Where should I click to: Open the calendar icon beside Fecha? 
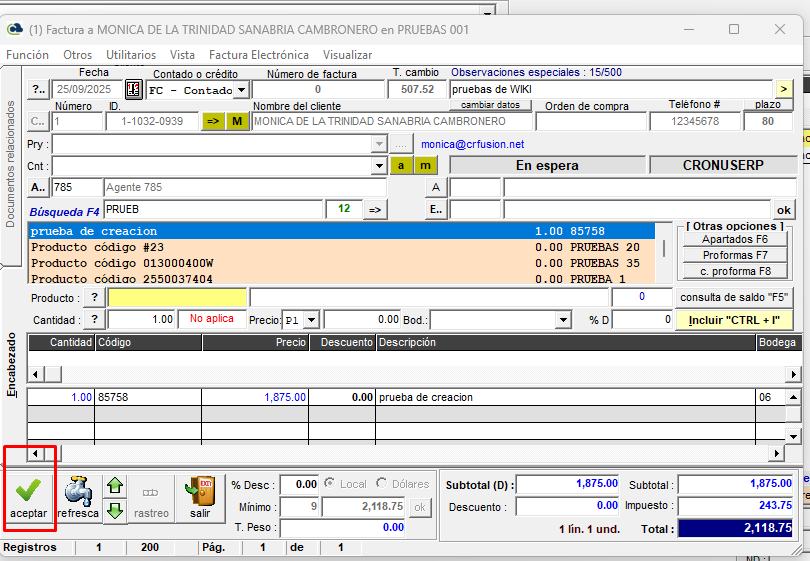[133, 90]
